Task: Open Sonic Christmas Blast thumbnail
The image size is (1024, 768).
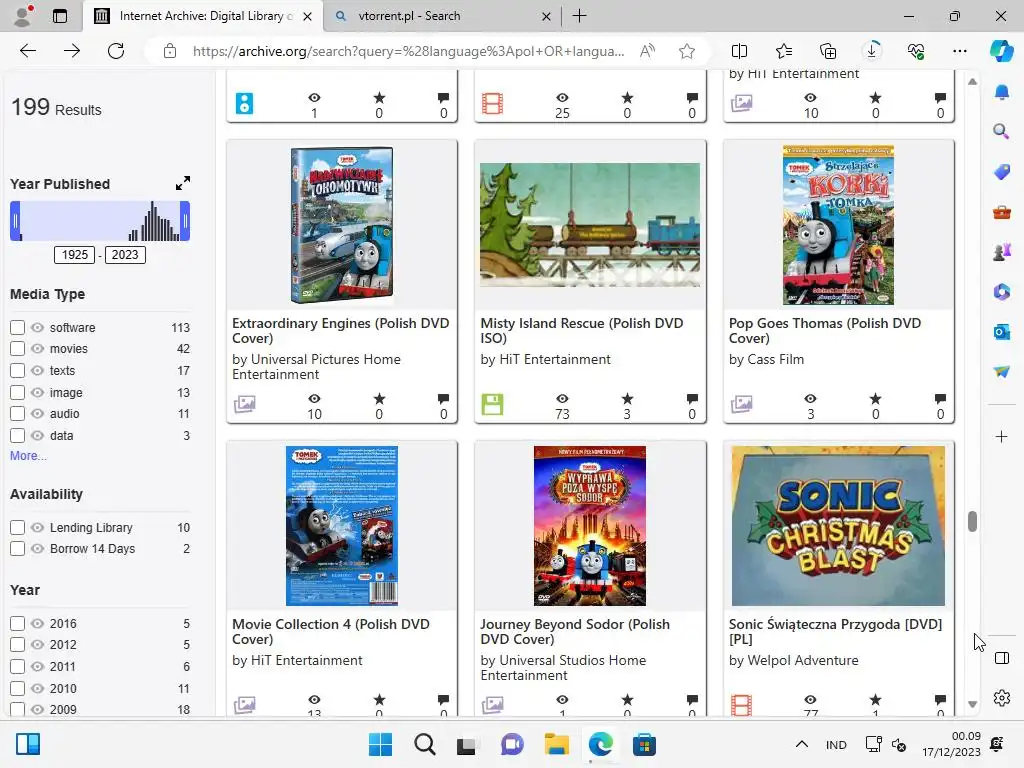Action: tap(838, 526)
